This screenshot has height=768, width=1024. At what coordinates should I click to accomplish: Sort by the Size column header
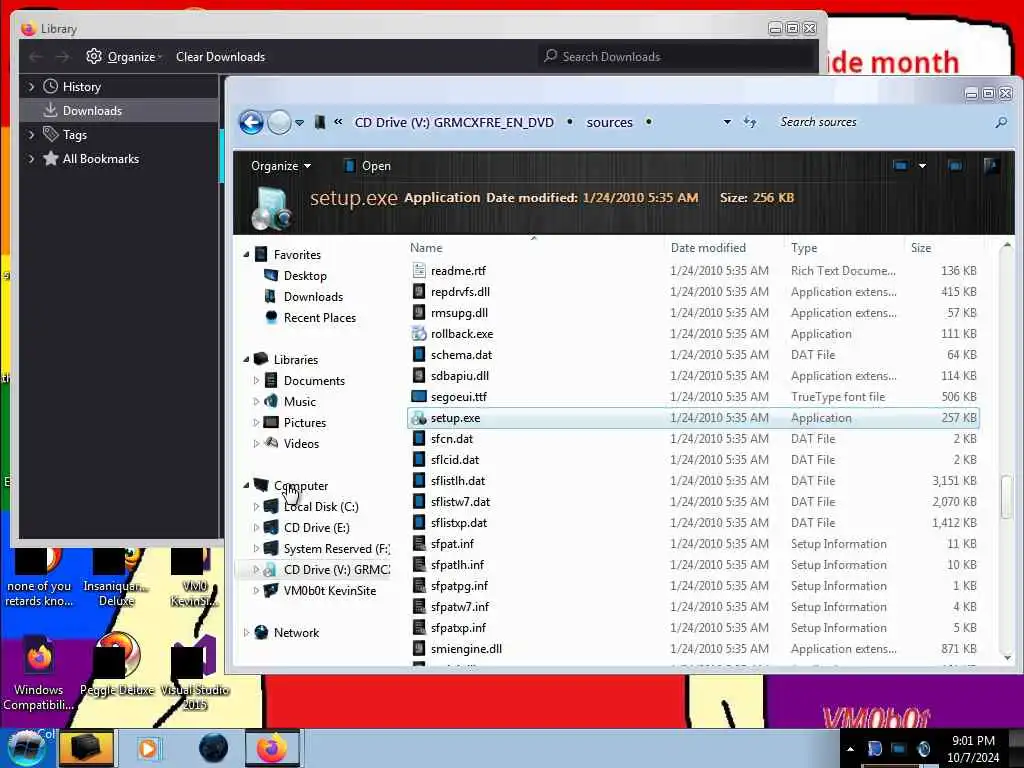coord(921,248)
